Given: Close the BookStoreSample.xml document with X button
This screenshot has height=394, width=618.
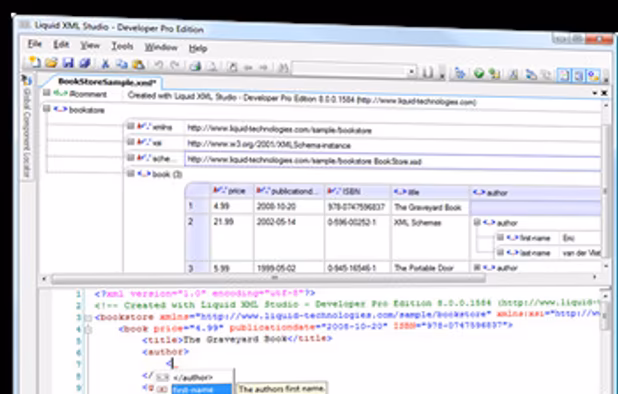Looking at the screenshot, I should [604, 93].
